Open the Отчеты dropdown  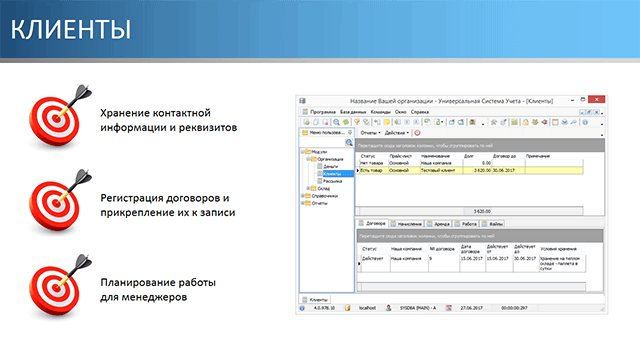coord(370,133)
